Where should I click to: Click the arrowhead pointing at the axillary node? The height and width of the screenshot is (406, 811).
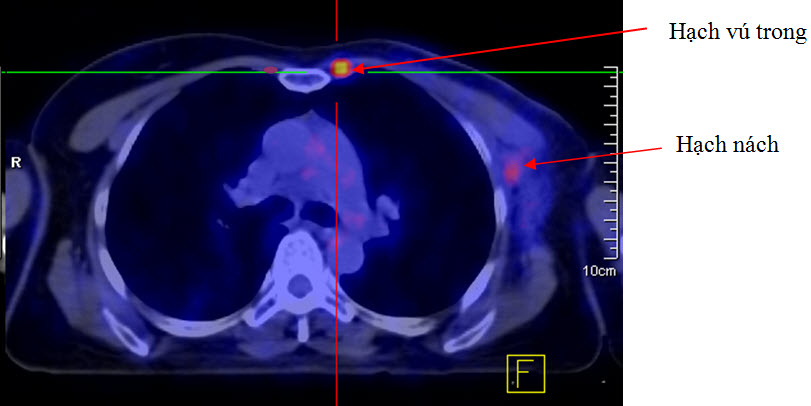click(530, 163)
